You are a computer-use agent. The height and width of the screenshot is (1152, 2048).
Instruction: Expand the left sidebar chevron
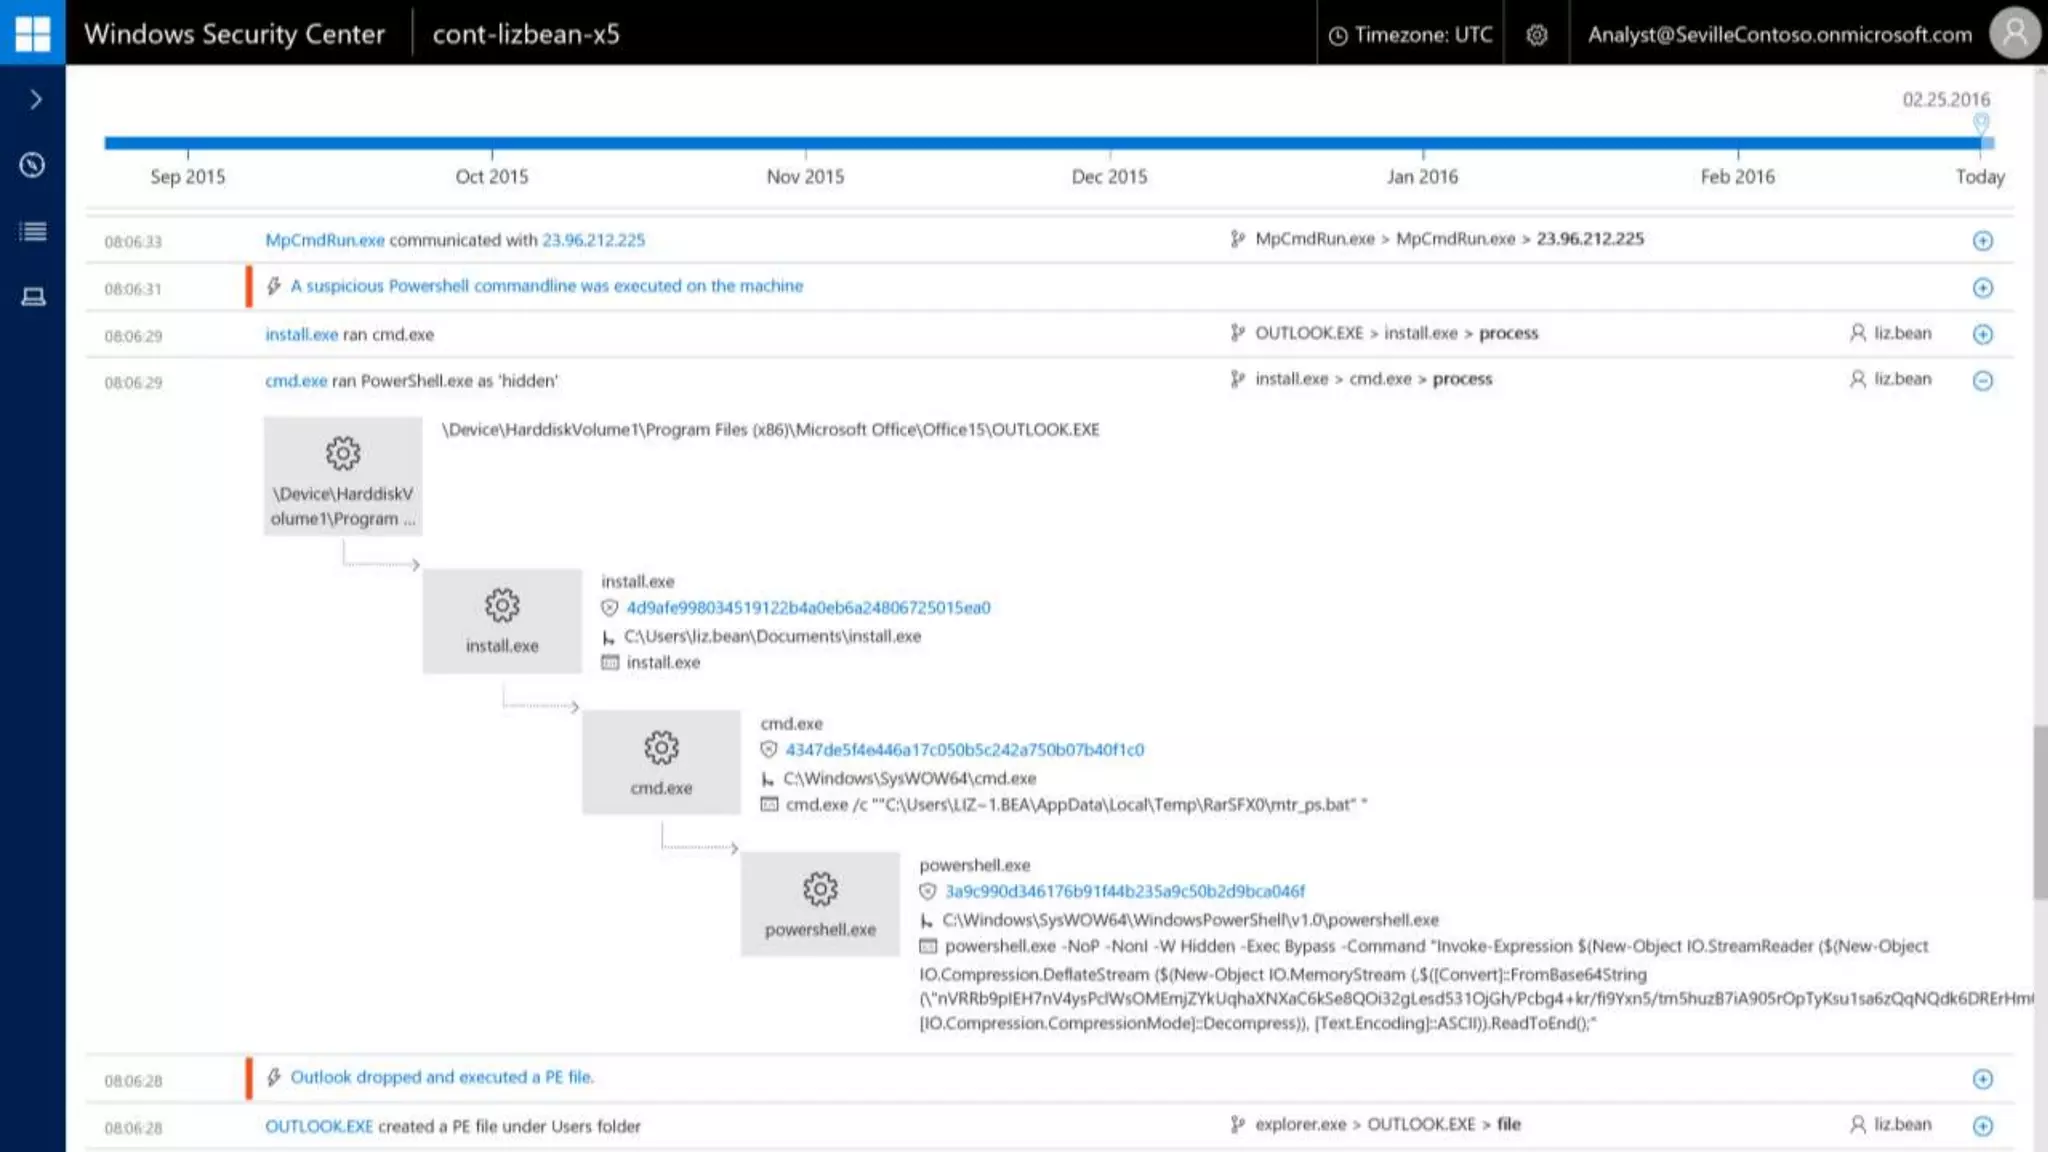coord(35,99)
